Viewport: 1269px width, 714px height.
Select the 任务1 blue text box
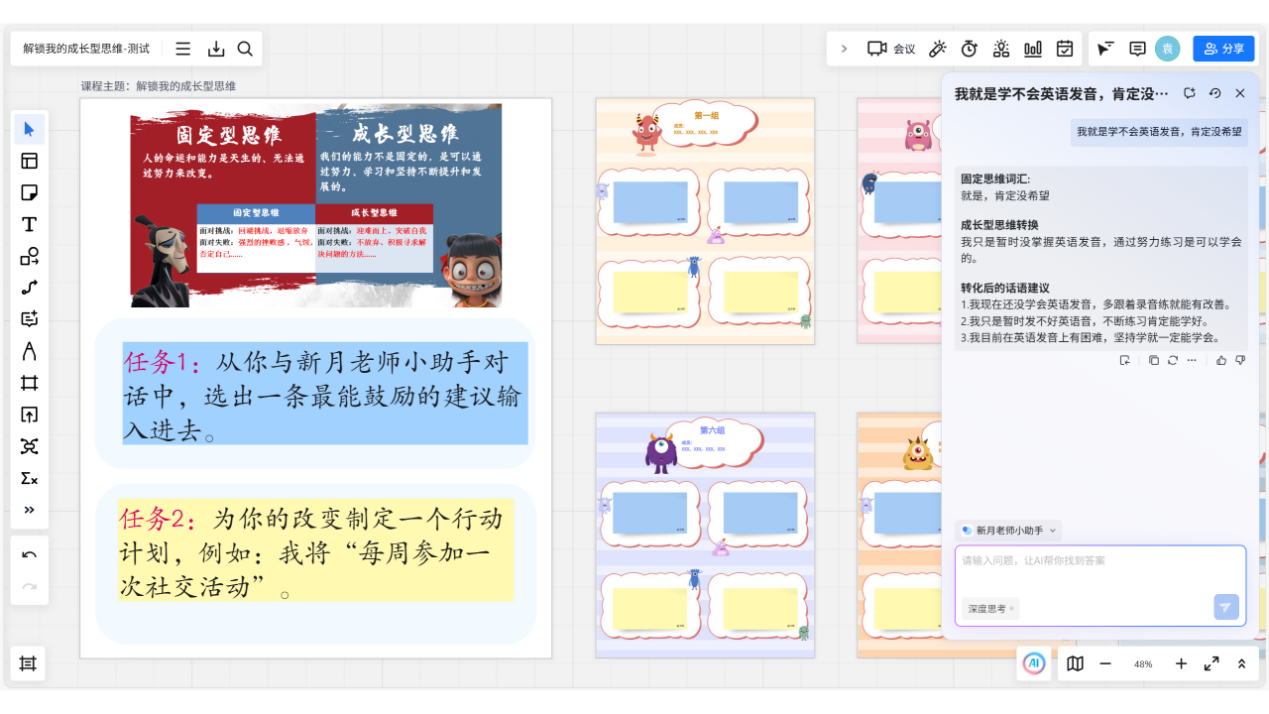325,394
